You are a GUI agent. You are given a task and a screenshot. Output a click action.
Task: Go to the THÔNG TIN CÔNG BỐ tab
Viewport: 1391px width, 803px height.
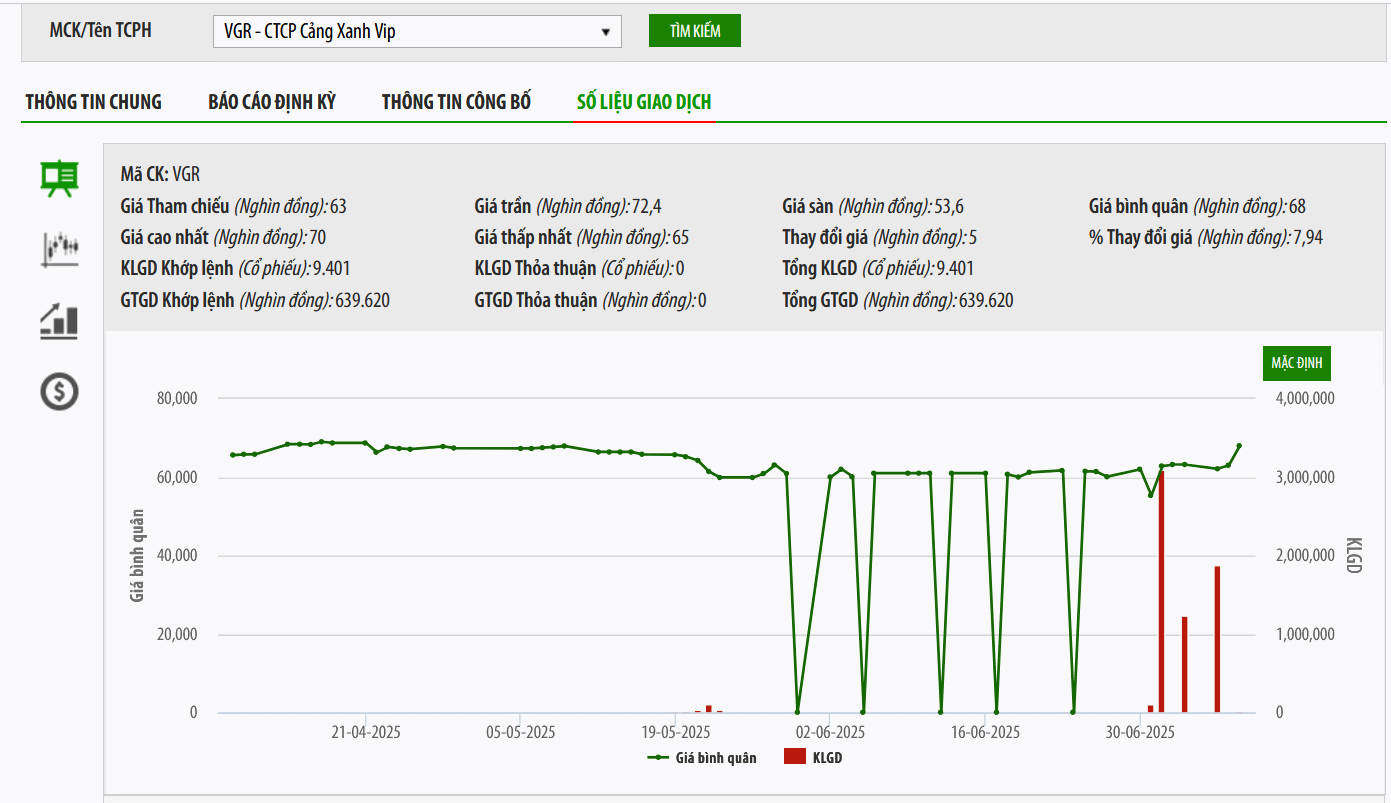[x=456, y=102]
